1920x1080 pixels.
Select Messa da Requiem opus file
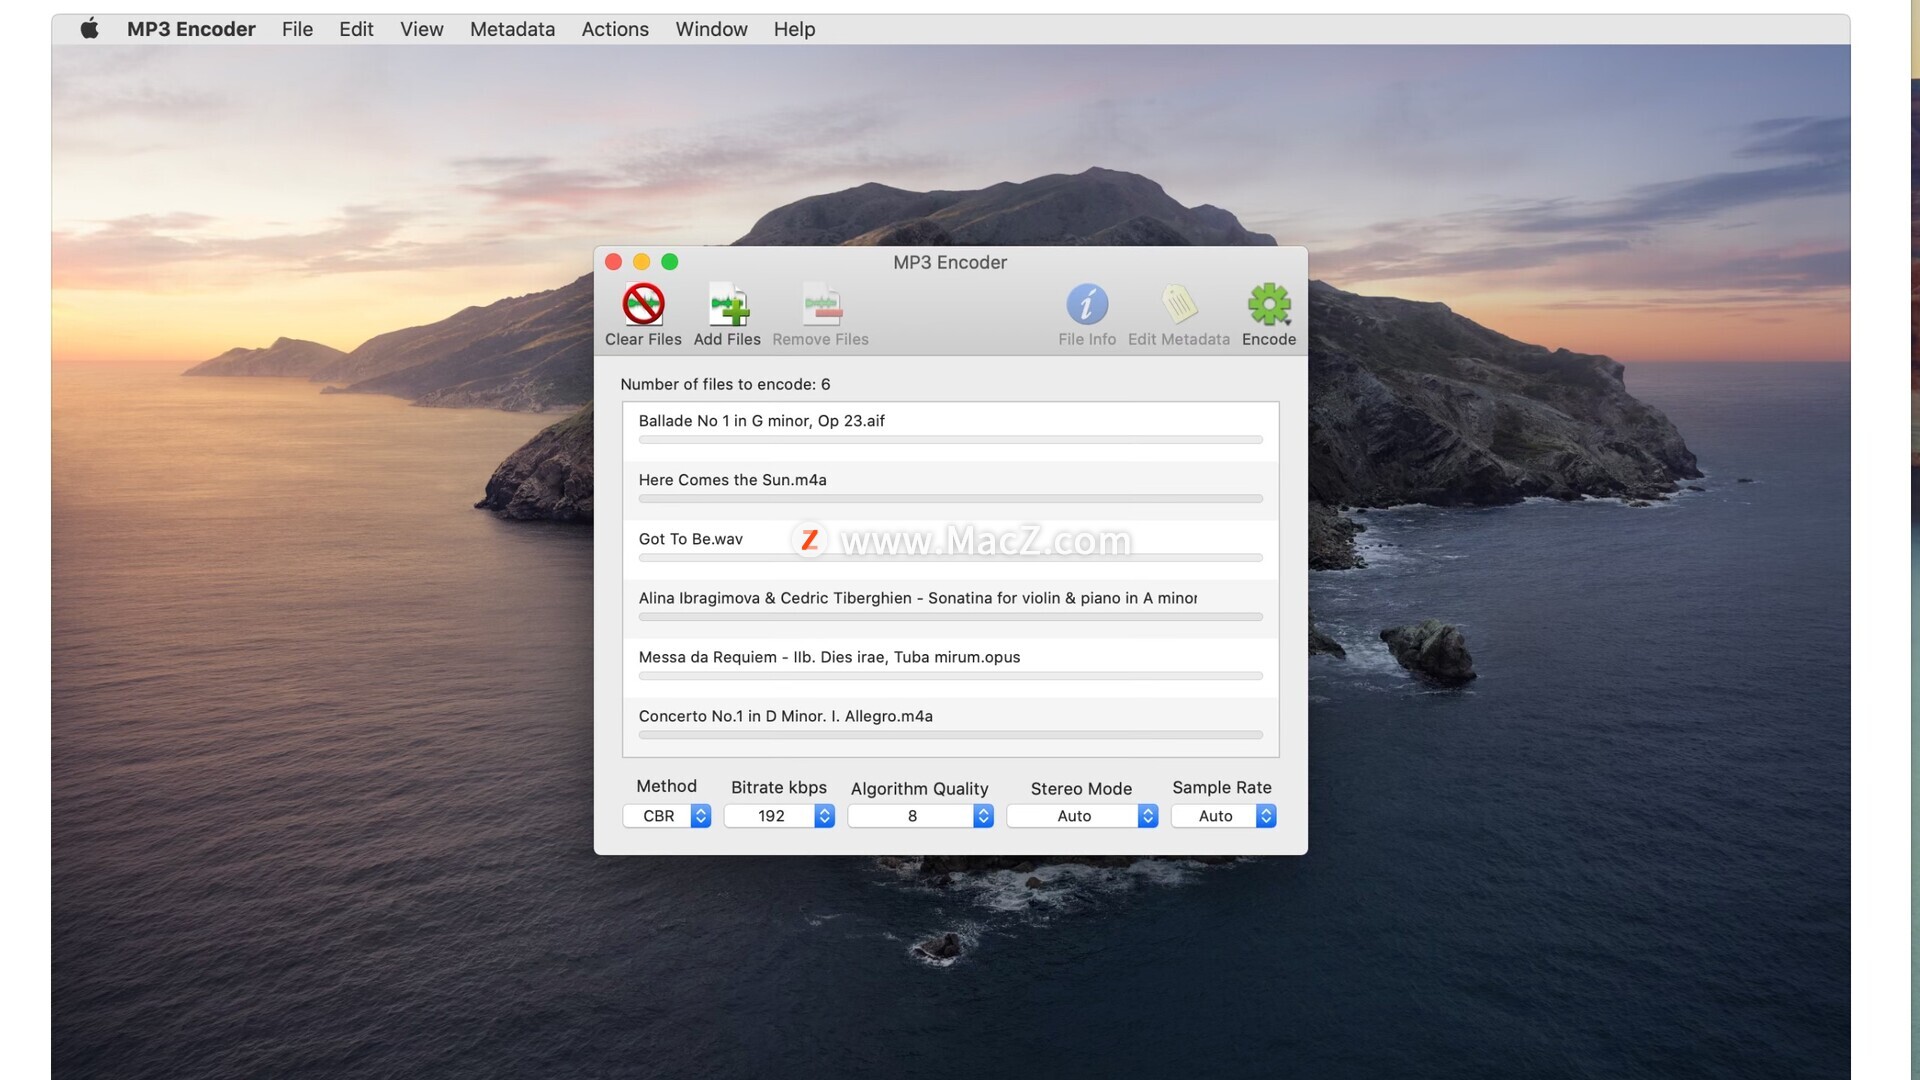pos(829,657)
